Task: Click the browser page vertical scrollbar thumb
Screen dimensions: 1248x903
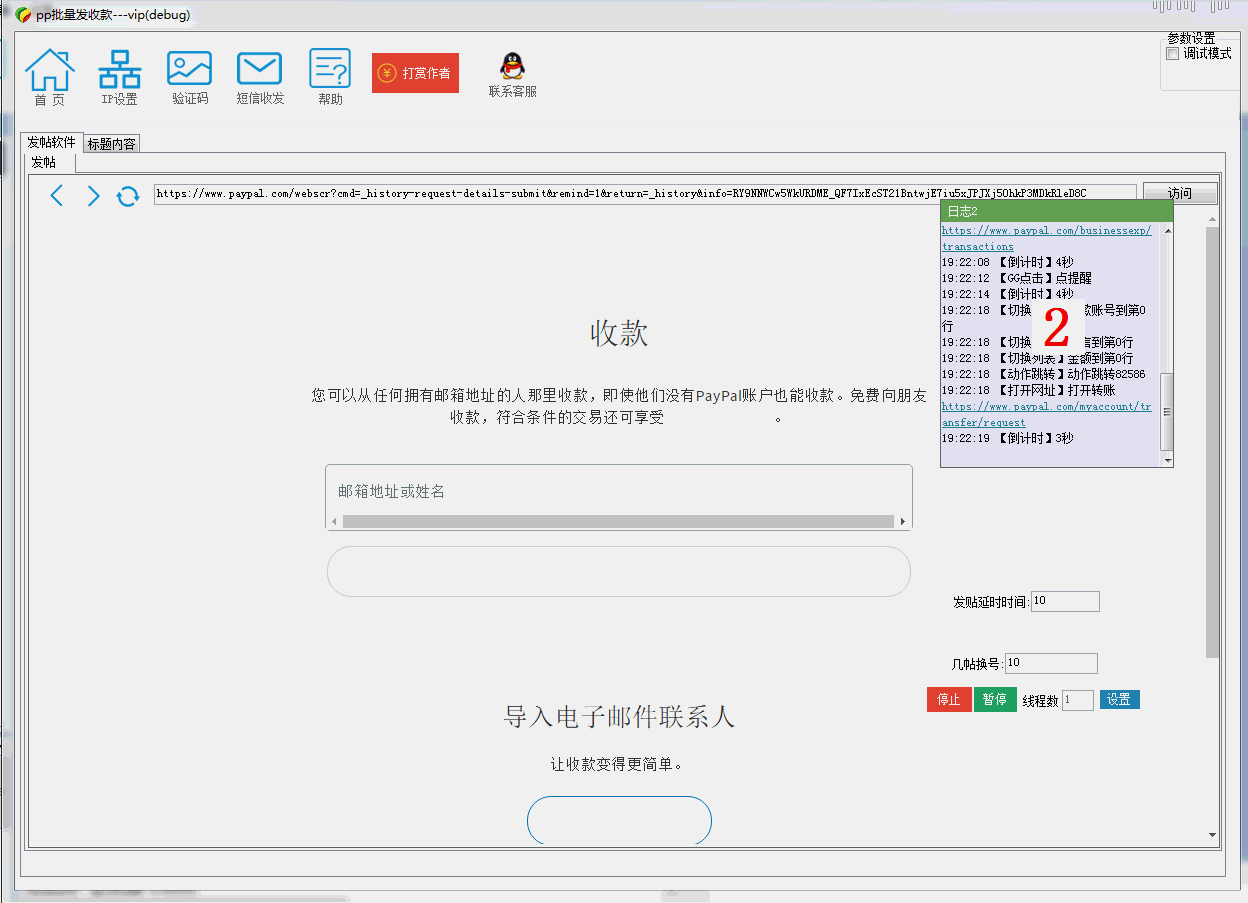Action: pyautogui.click(x=1213, y=442)
